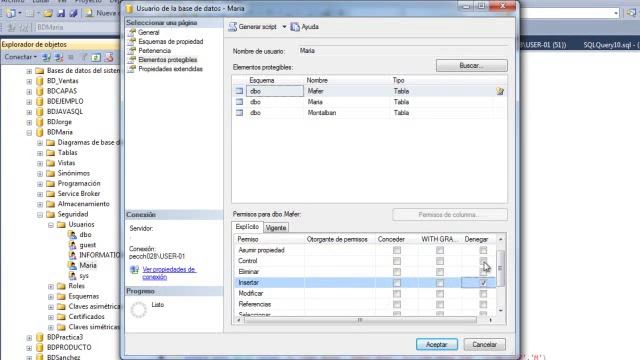
Task: Select the Insertar permission row
Action: [364, 282]
